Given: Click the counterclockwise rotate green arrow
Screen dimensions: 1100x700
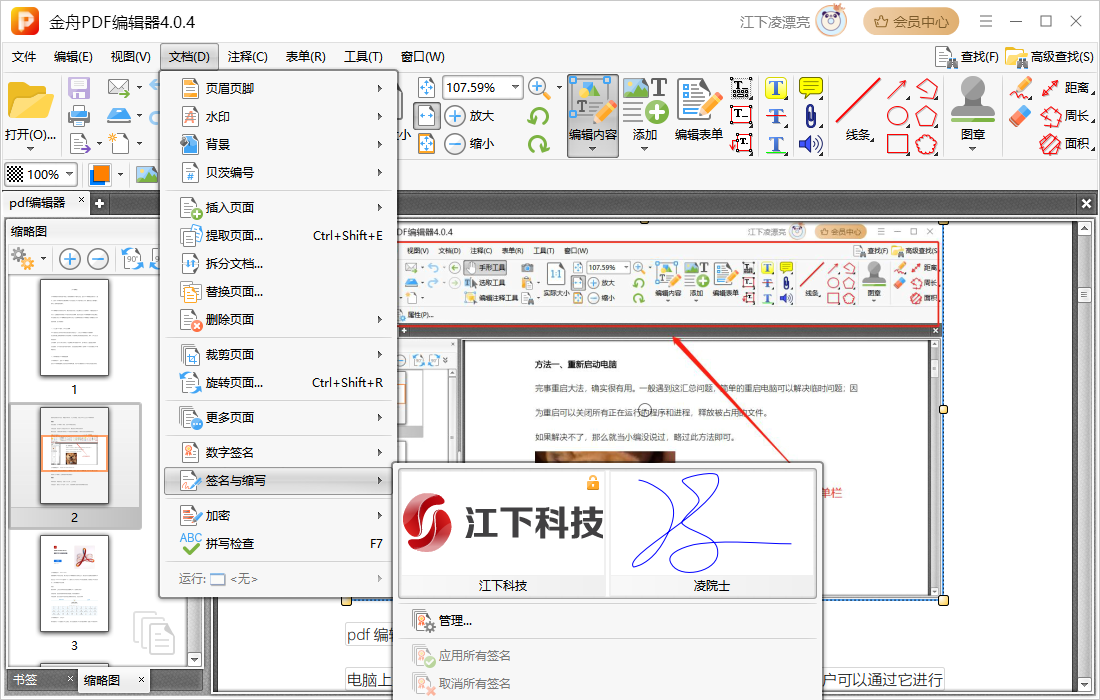Looking at the screenshot, I should [x=538, y=116].
